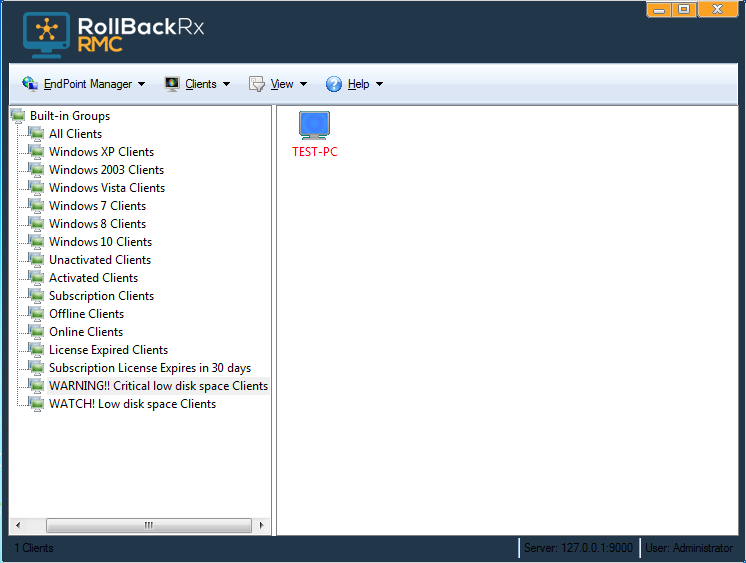Open the Clients menu

tap(197, 84)
